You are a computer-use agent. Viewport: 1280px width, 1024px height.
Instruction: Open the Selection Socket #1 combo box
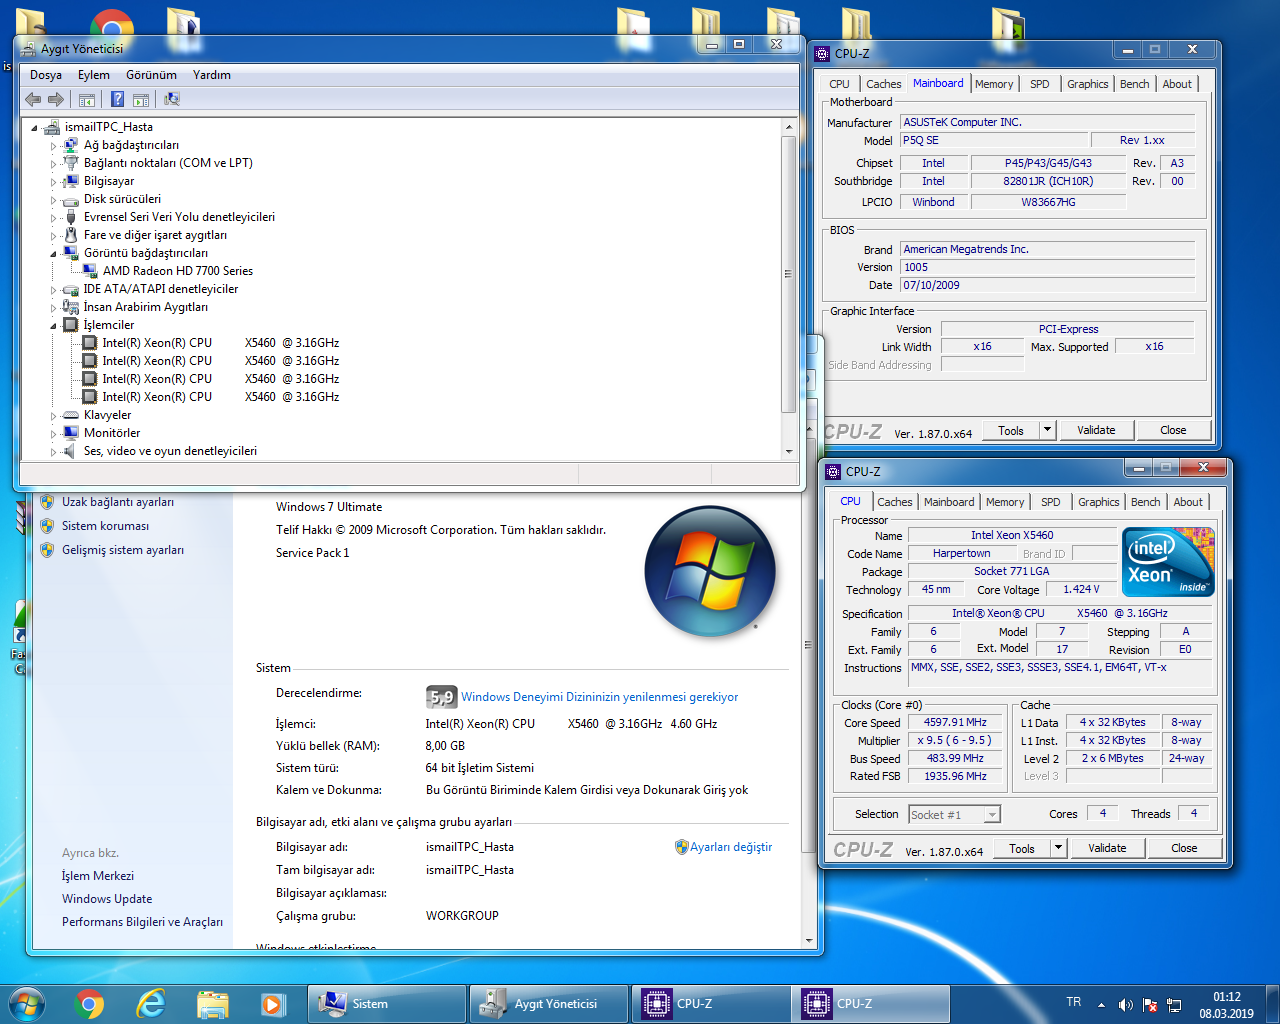pyautogui.click(x=954, y=815)
